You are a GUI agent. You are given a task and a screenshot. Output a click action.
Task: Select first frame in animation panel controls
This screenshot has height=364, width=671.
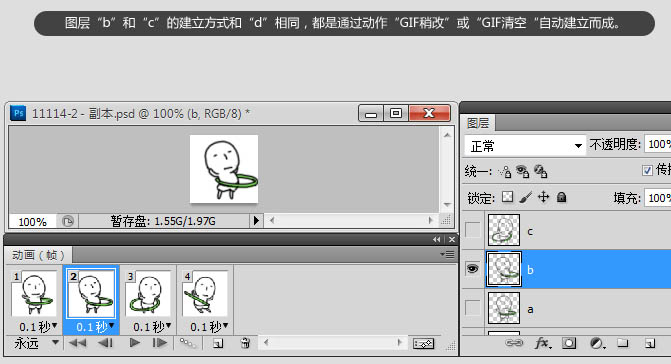[x=77, y=343]
